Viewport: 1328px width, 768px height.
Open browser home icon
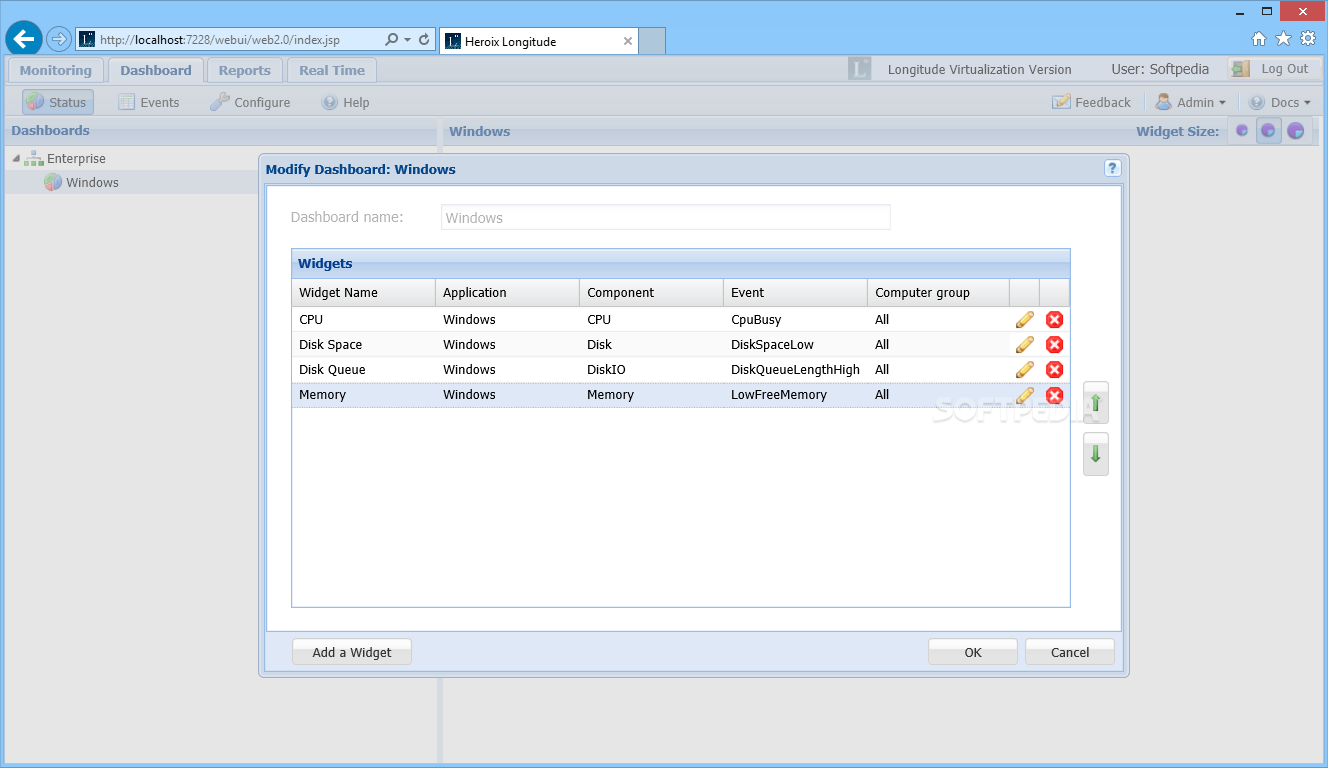point(1259,39)
